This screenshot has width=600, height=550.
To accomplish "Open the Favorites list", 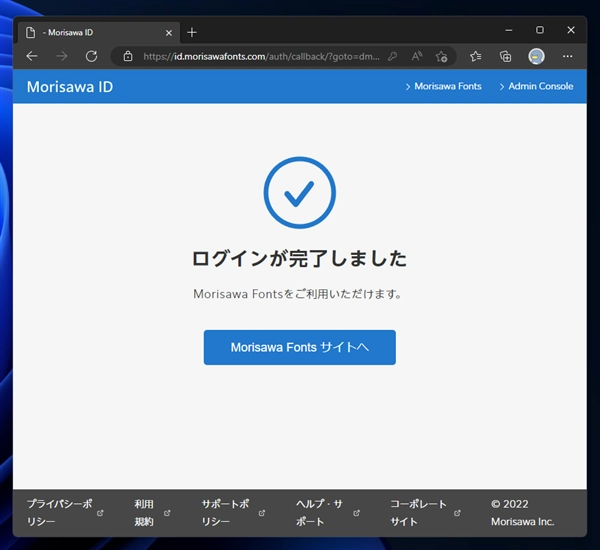I will (x=476, y=57).
